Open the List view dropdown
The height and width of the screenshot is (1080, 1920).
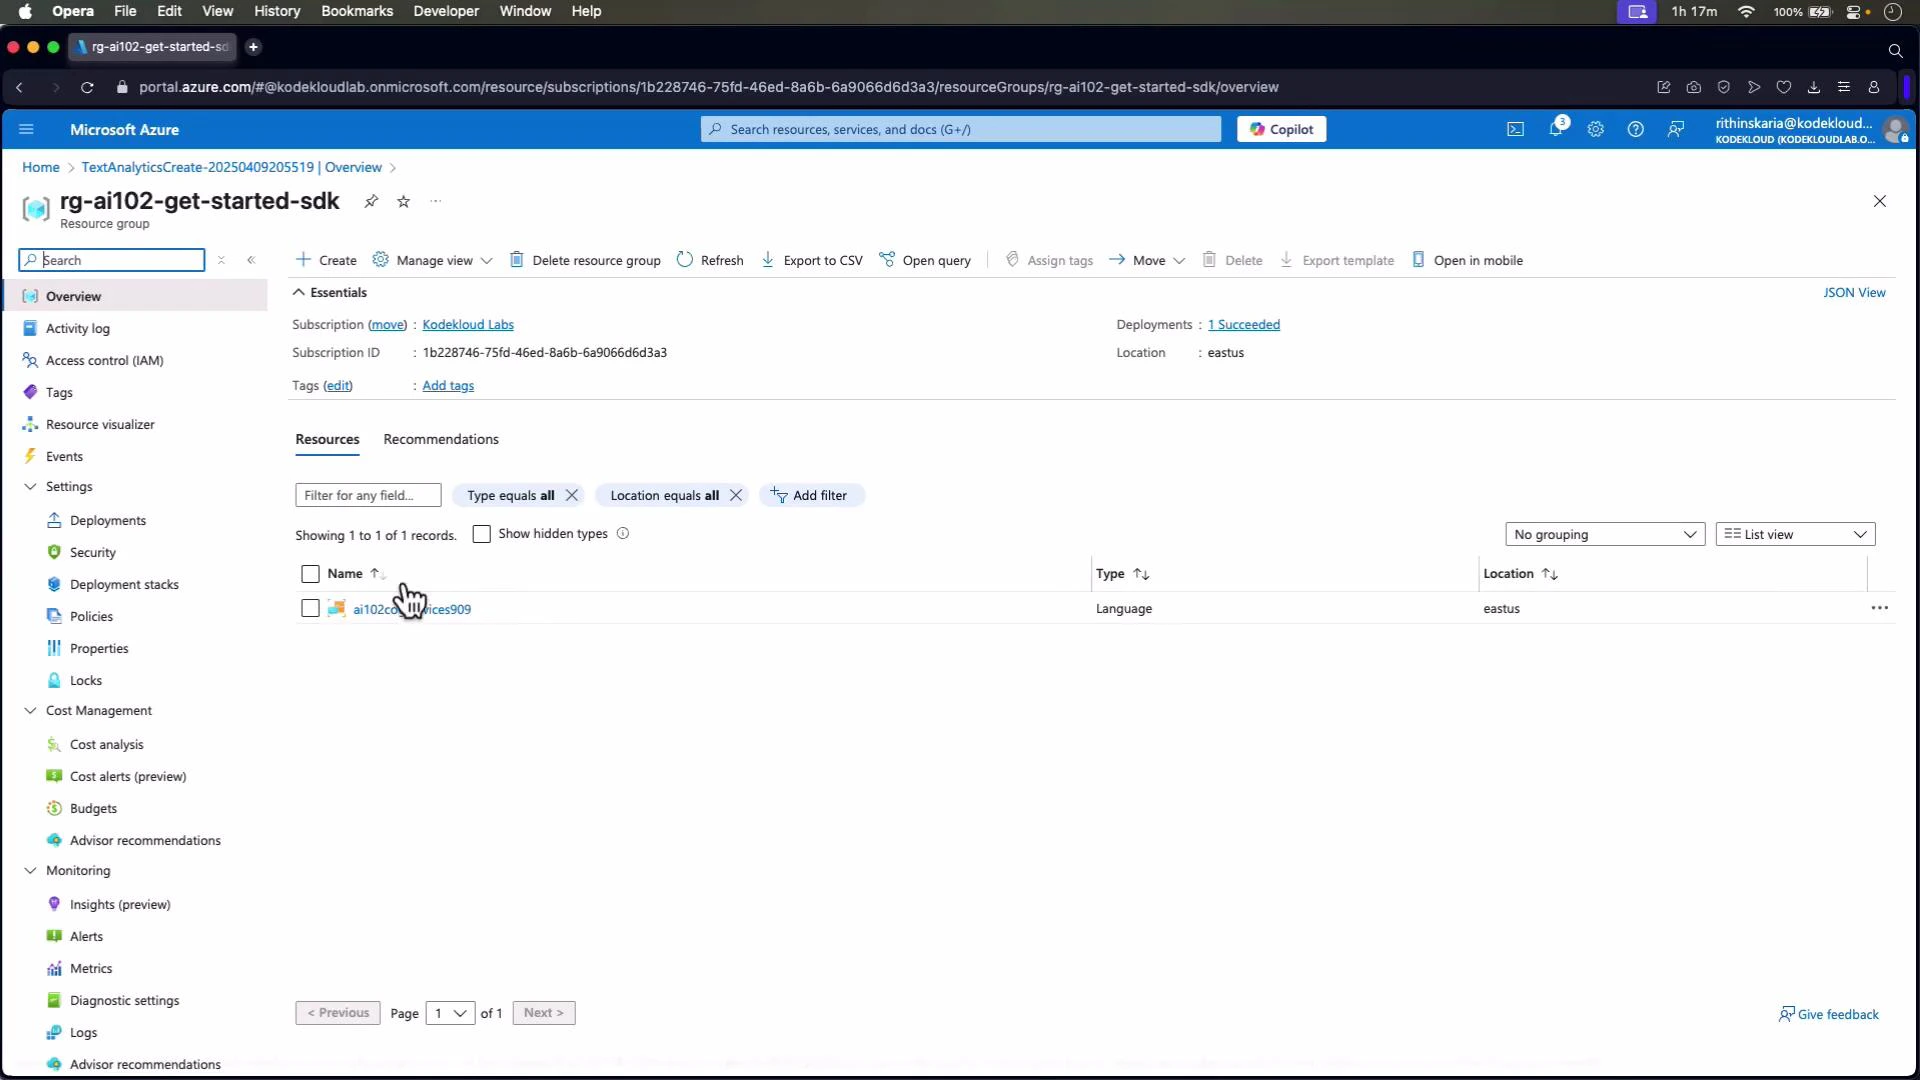point(1795,534)
